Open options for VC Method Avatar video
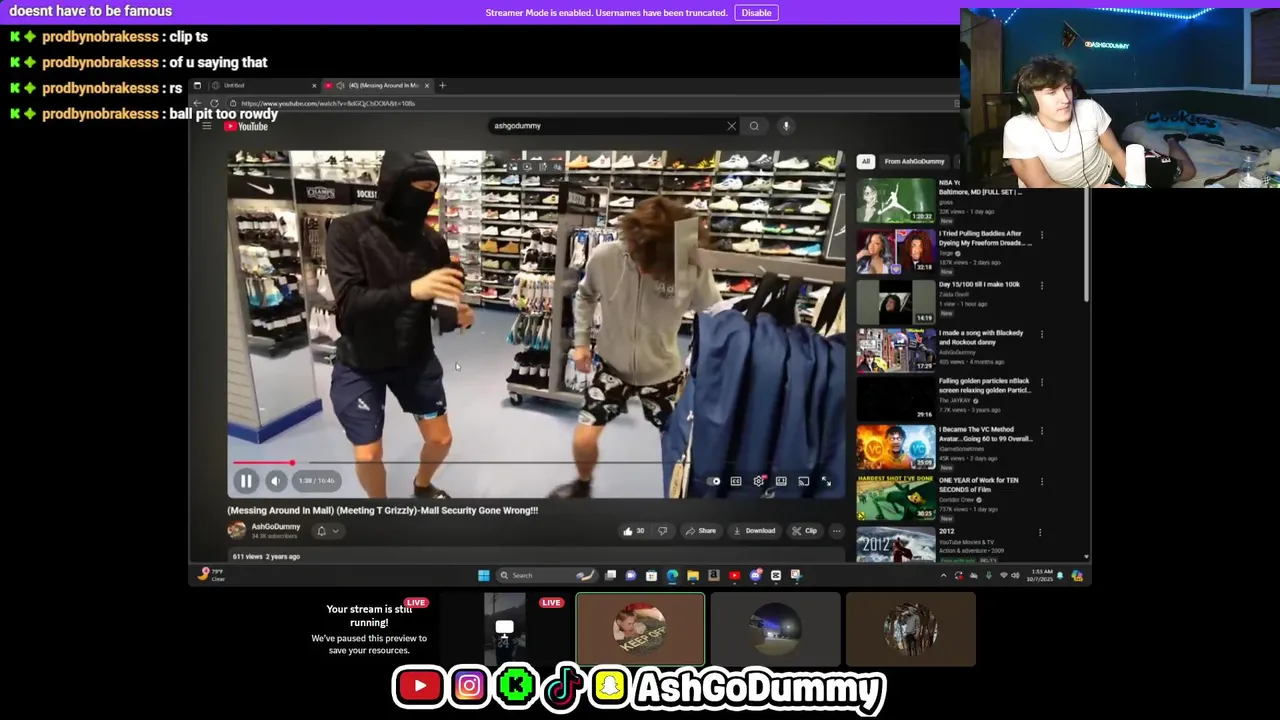The height and width of the screenshot is (720, 1280). click(x=1041, y=432)
